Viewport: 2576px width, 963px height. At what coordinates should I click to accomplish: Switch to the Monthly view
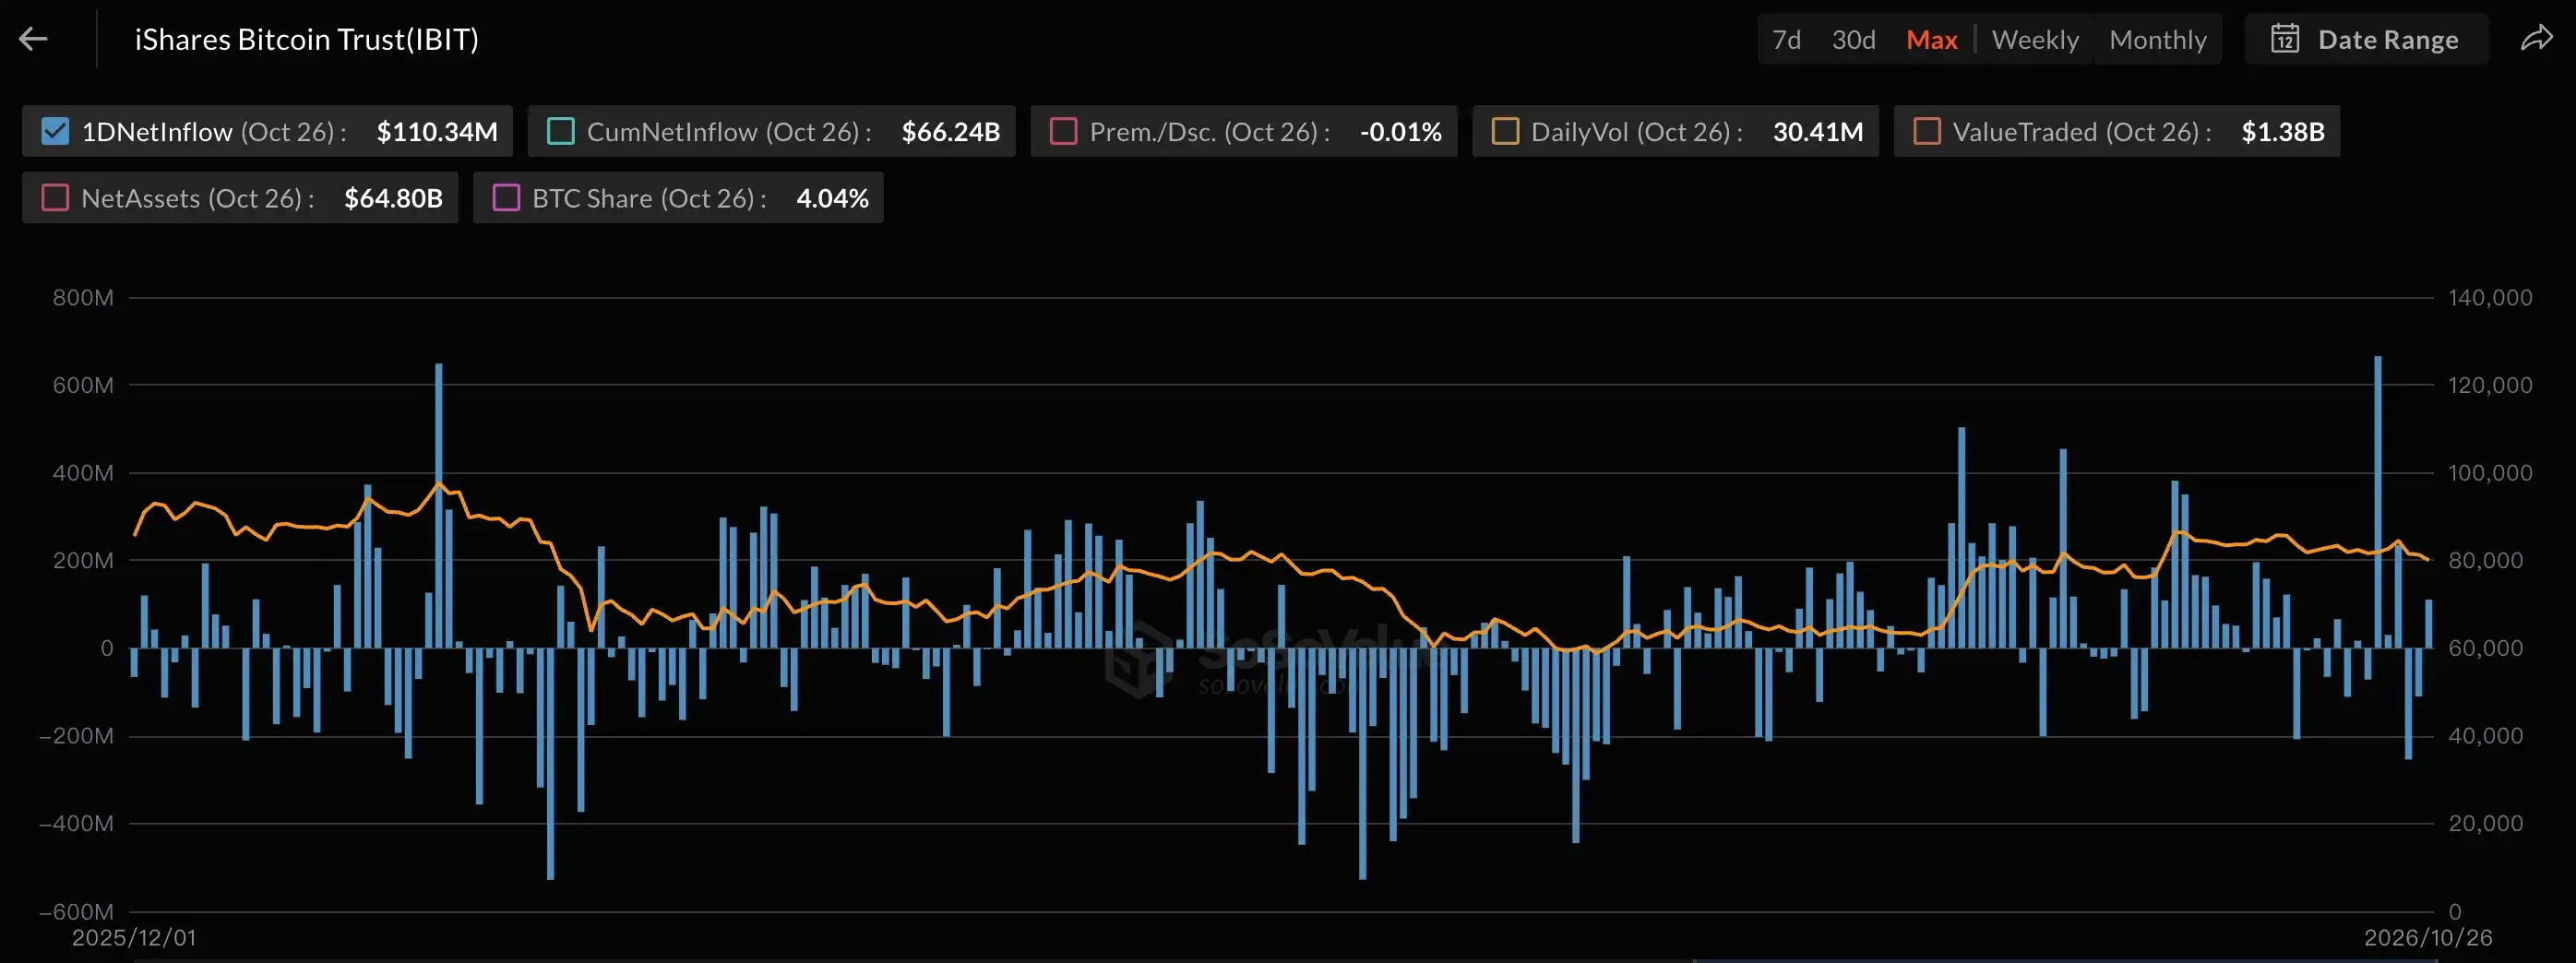point(2158,39)
